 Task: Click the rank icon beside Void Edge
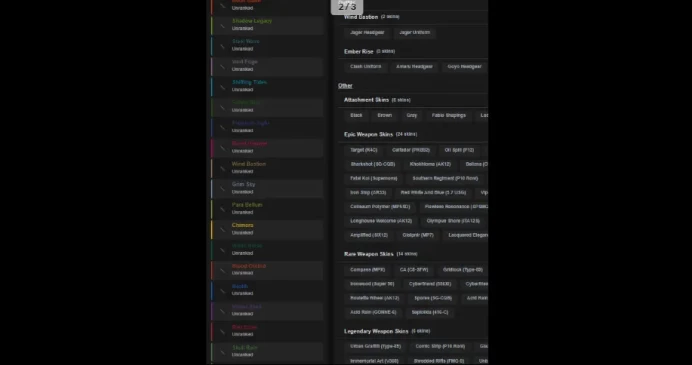click(x=223, y=67)
